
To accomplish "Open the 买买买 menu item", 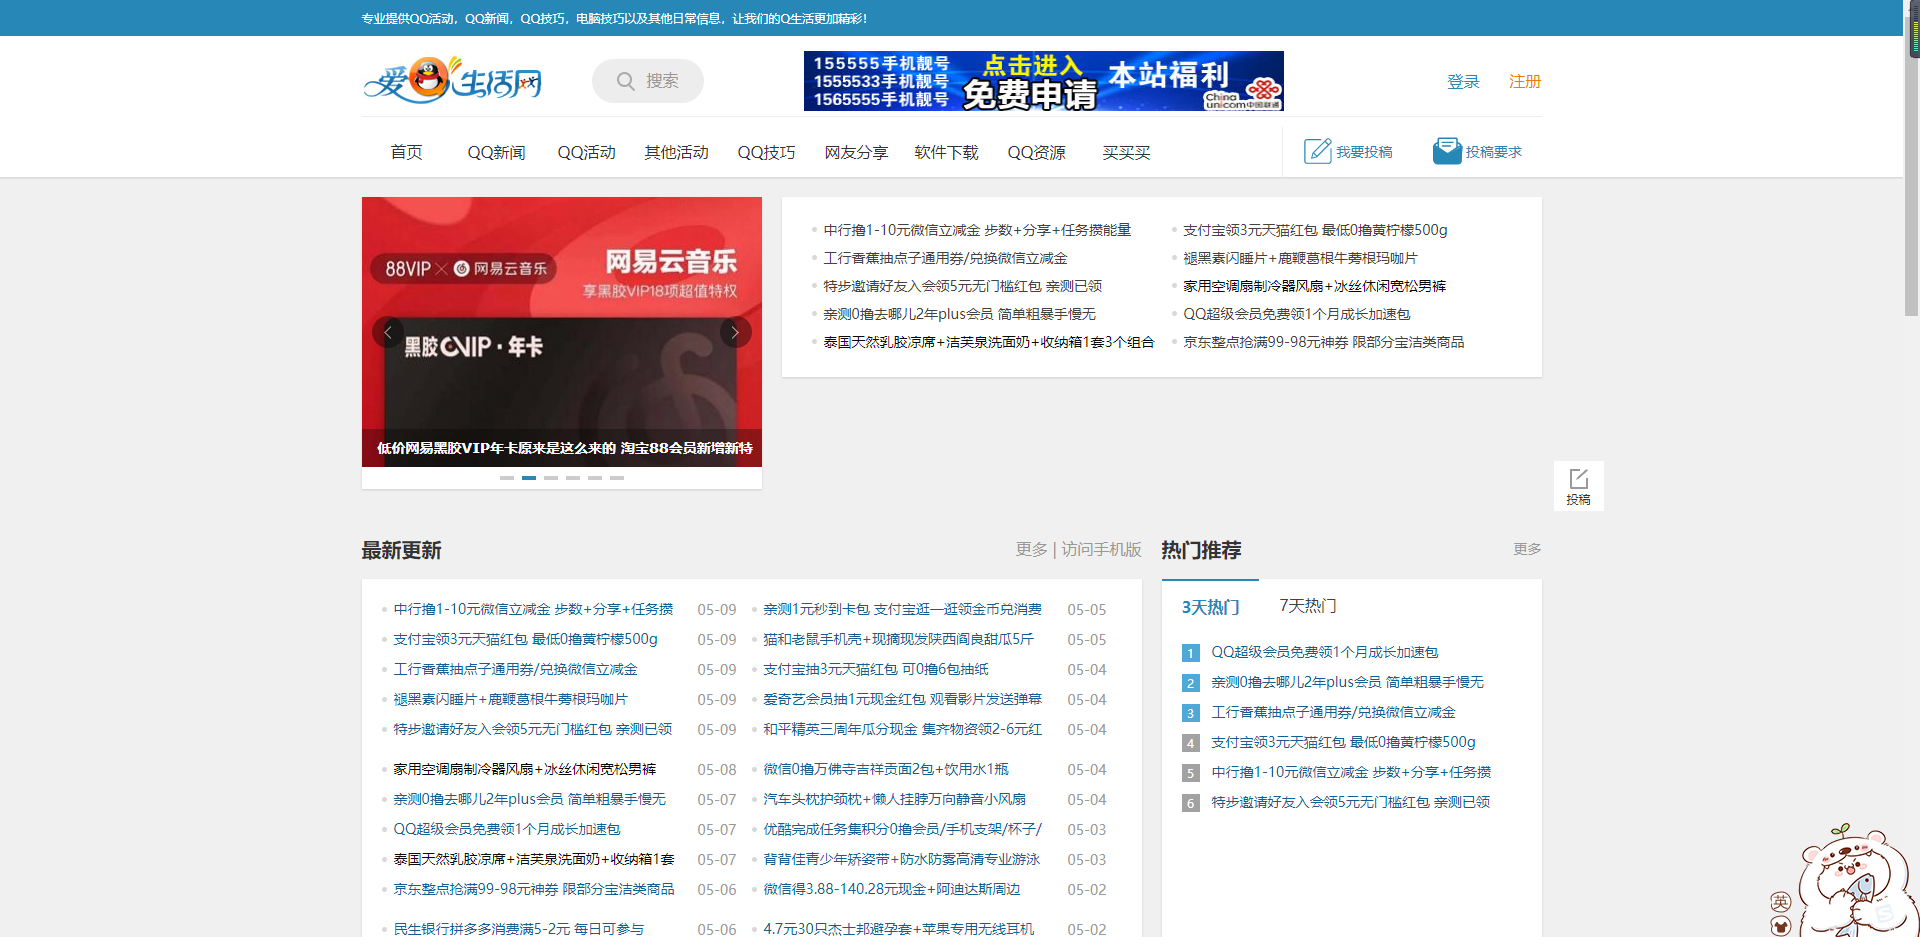I will (x=1126, y=152).
